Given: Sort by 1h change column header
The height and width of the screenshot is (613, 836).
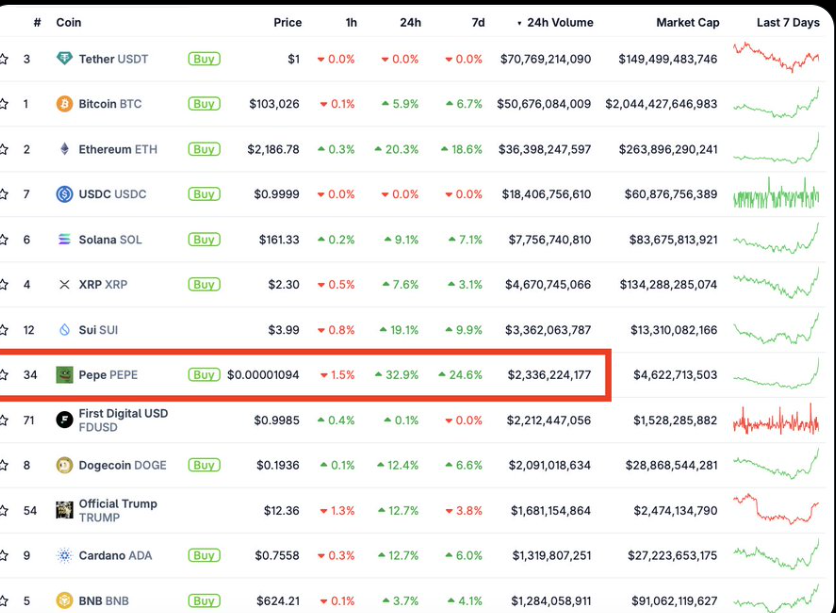Looking at the screenshot, I should pos(351,22).
